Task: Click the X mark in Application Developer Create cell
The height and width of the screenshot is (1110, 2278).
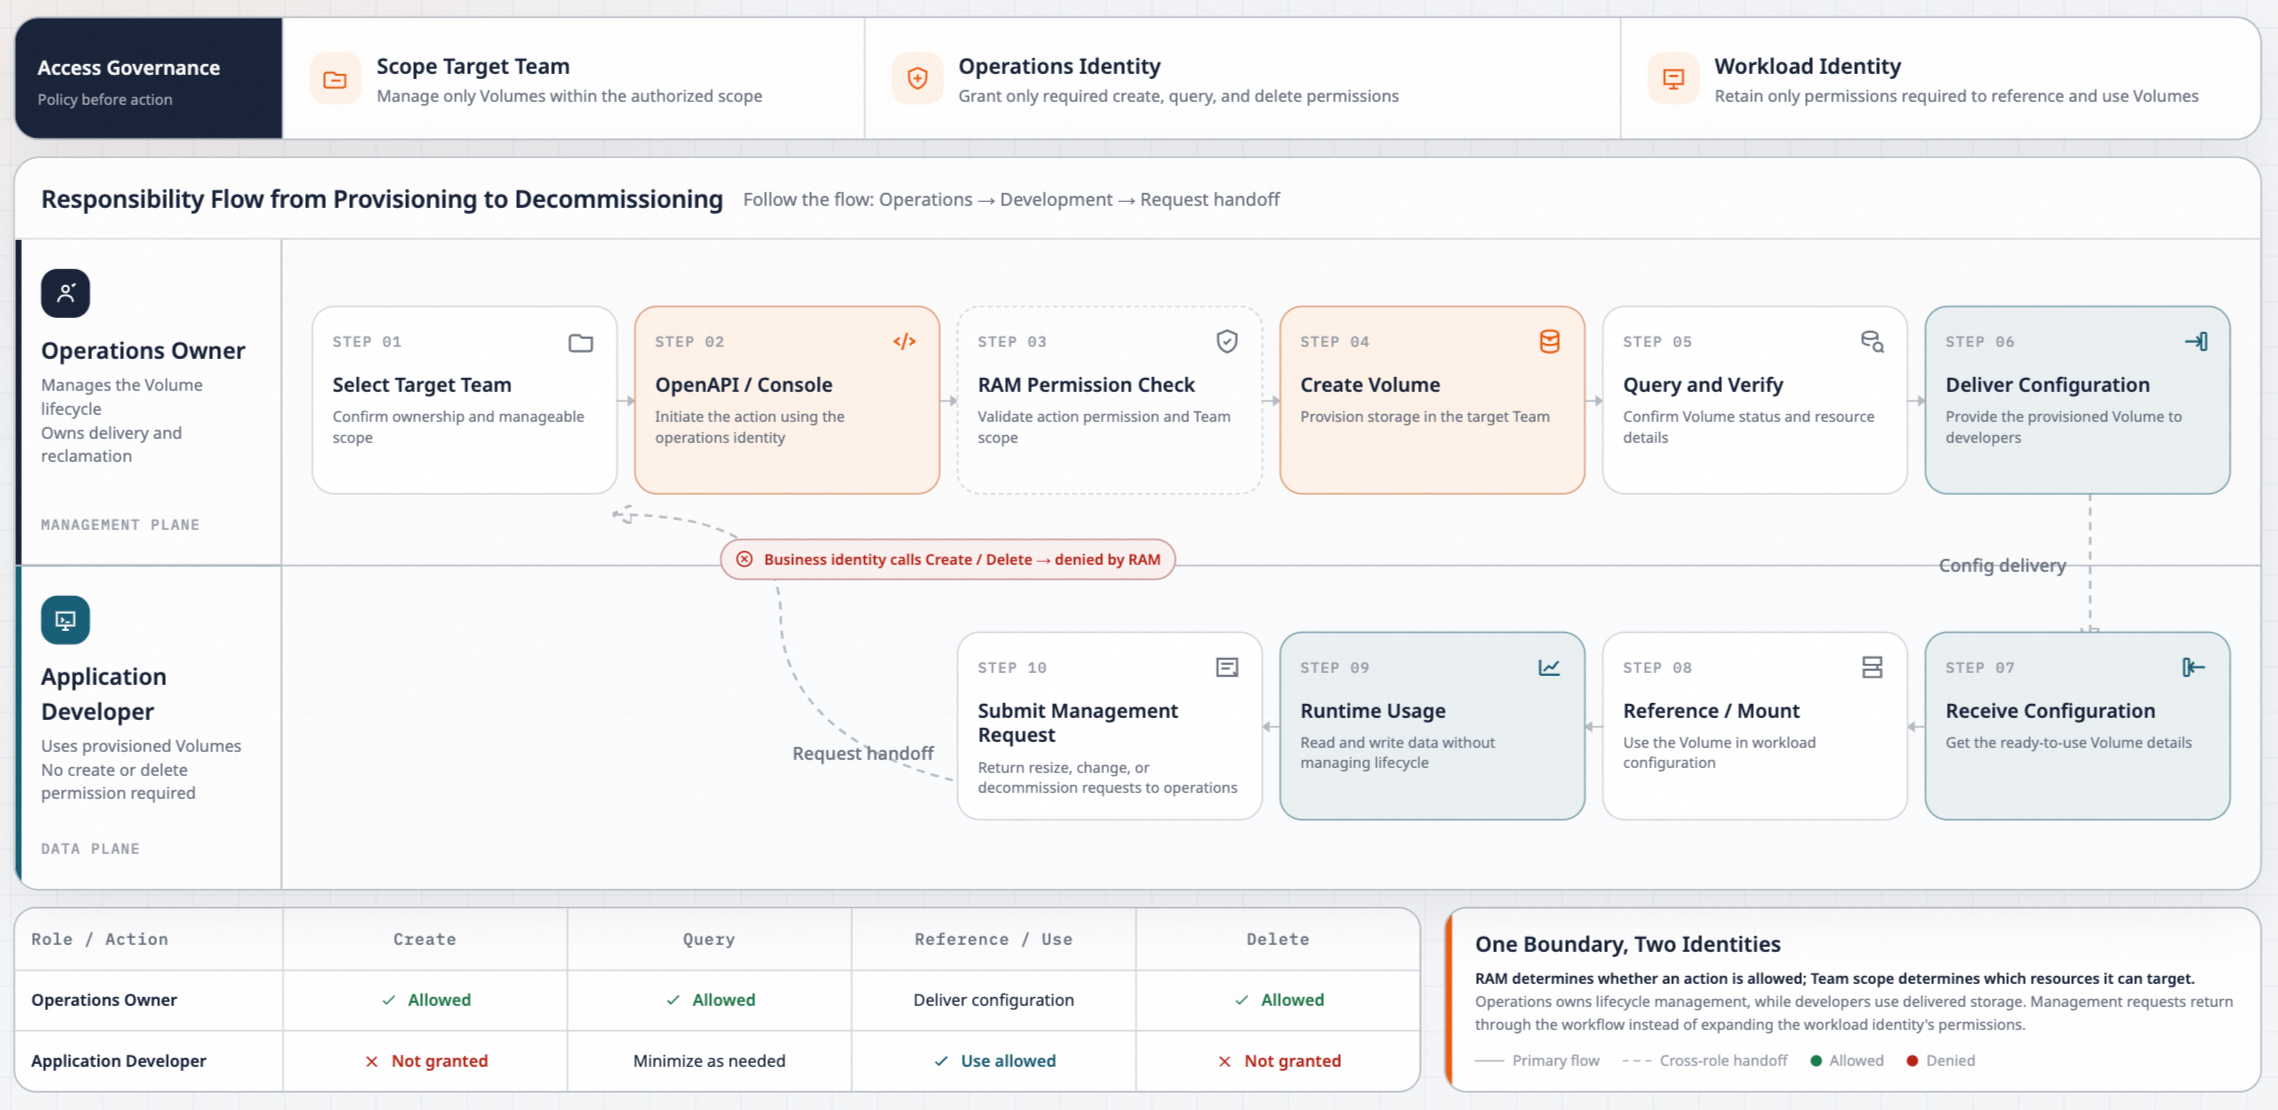Action: click(371, 1061)
